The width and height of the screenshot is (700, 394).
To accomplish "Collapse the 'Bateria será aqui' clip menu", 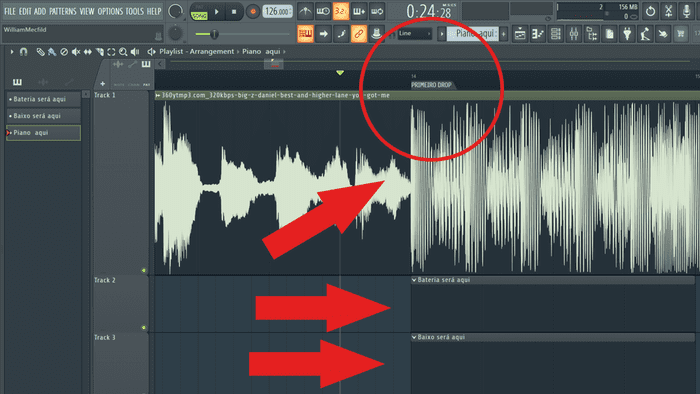I will [x=414, y=280].
